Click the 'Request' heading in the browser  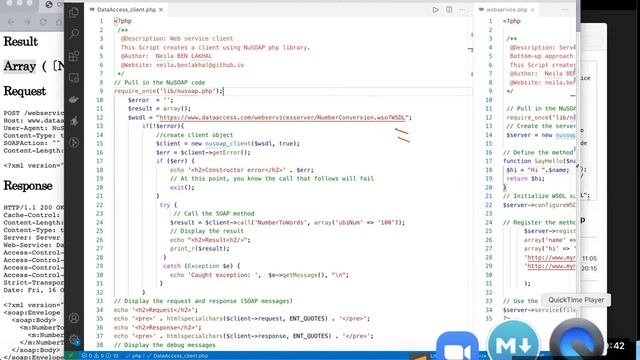point(24,91)
